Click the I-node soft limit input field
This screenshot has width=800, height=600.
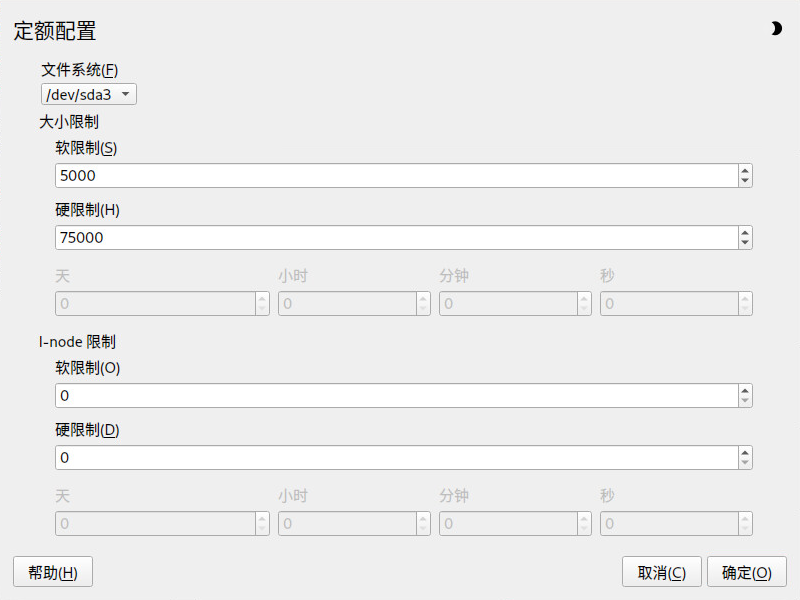click(396, 396)
